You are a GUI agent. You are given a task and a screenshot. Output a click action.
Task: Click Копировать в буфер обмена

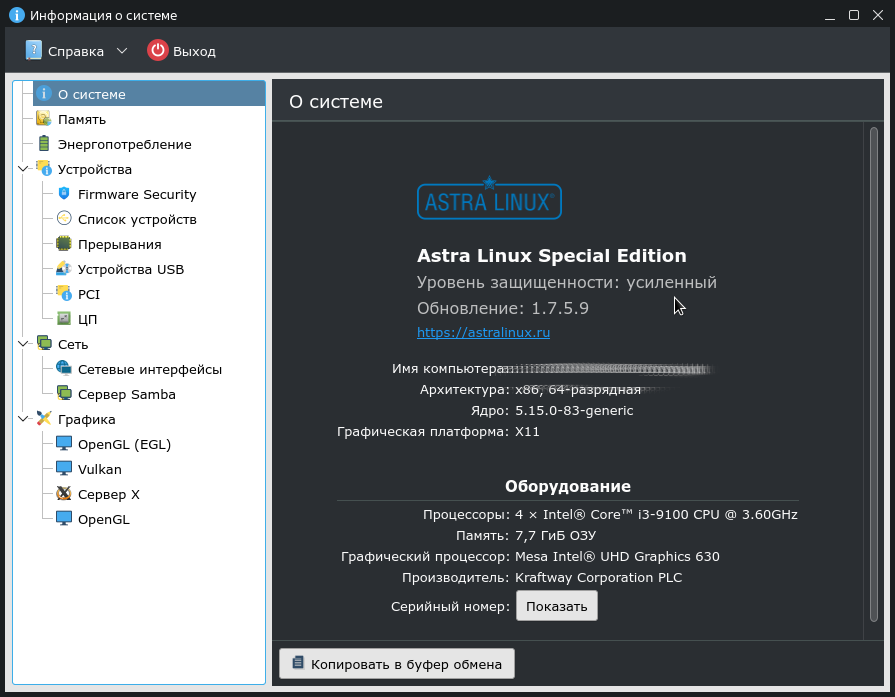click(x=397, y=663)
